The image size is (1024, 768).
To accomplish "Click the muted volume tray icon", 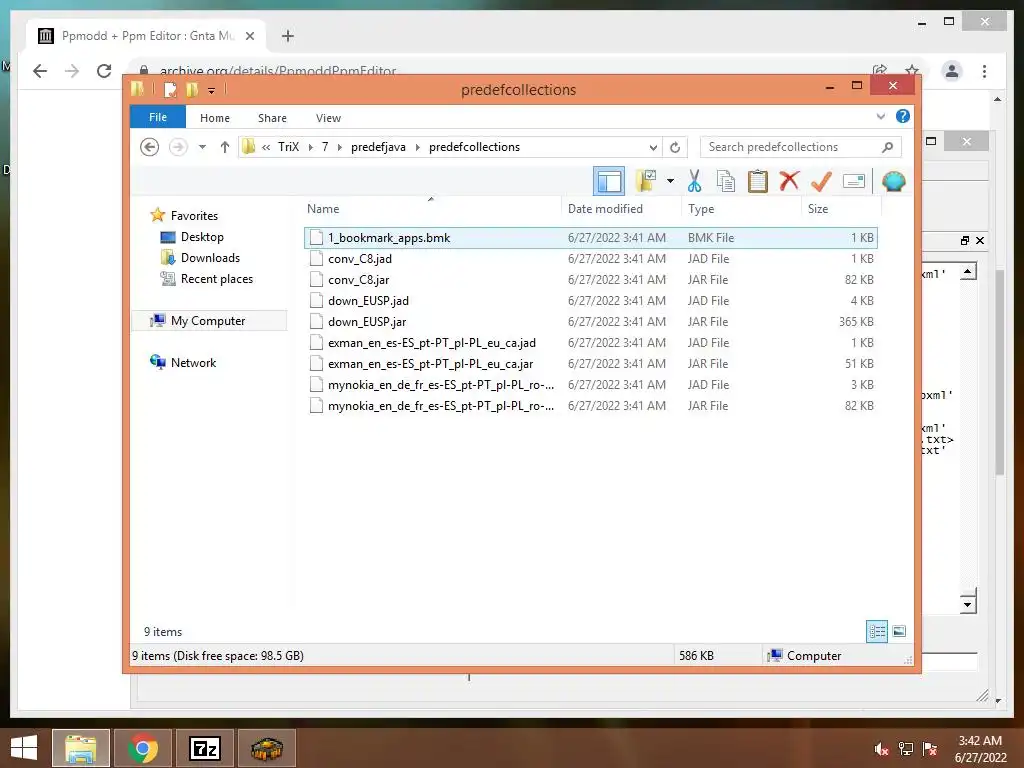I will click(881, 749).
